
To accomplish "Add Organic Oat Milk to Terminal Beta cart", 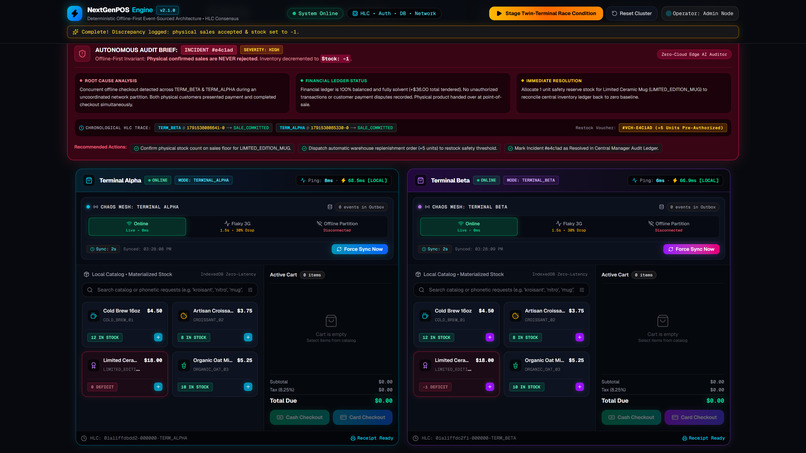I will [x=579, y=387].
